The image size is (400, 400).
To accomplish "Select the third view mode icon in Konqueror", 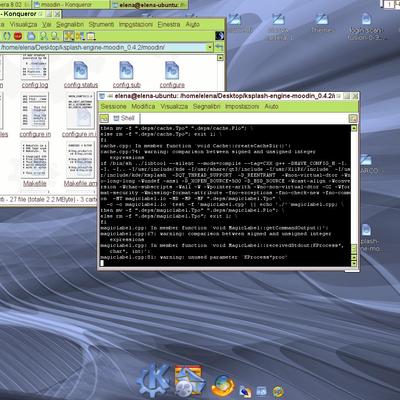I will click(91, 36).
